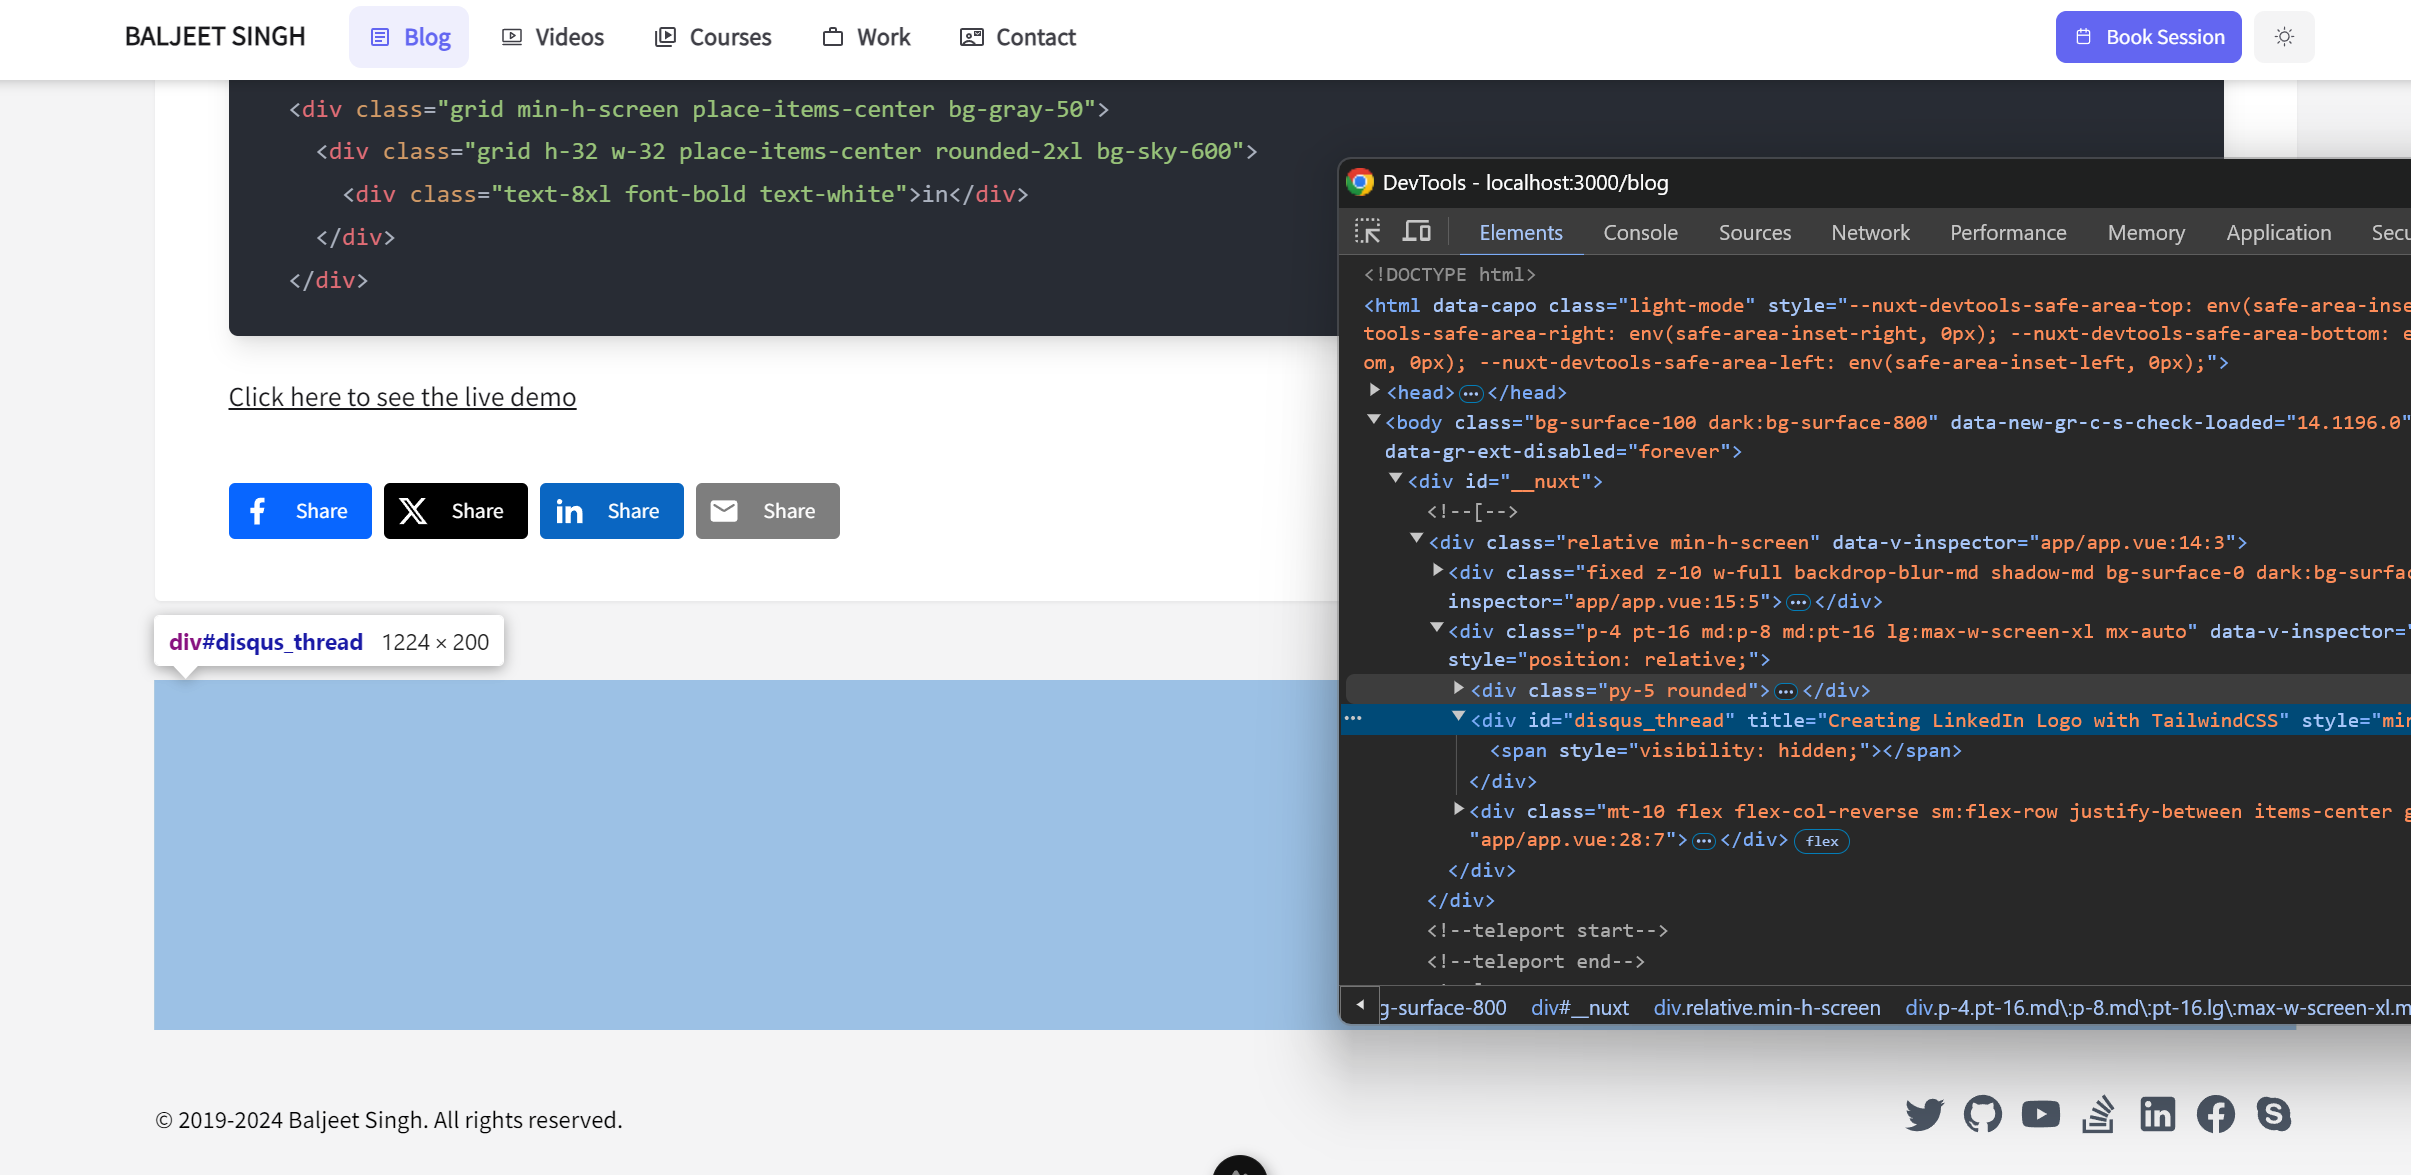Switch to the Console tab
Screen dimensions: 2411x1175
click(x=1640, y=232)
